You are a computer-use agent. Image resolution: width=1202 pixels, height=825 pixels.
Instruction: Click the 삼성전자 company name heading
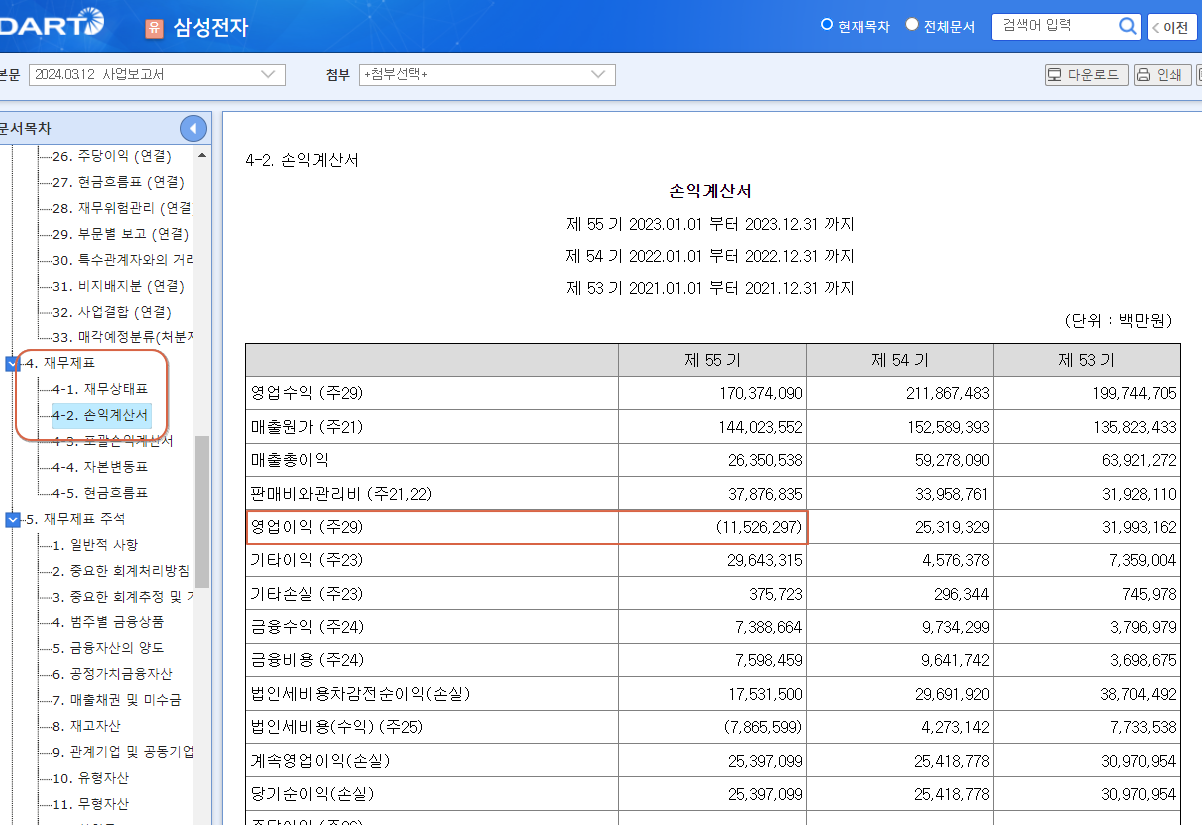coord(210,28)
